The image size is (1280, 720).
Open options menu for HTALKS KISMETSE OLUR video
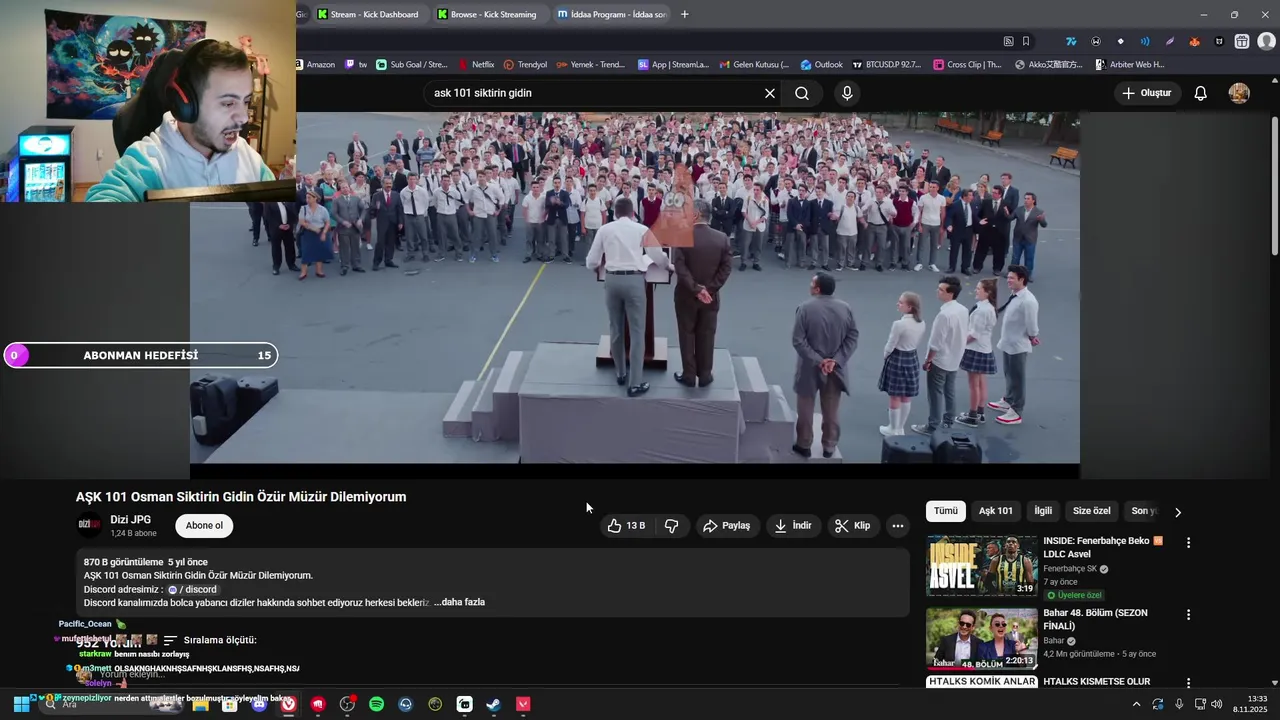pos(1188,683)
